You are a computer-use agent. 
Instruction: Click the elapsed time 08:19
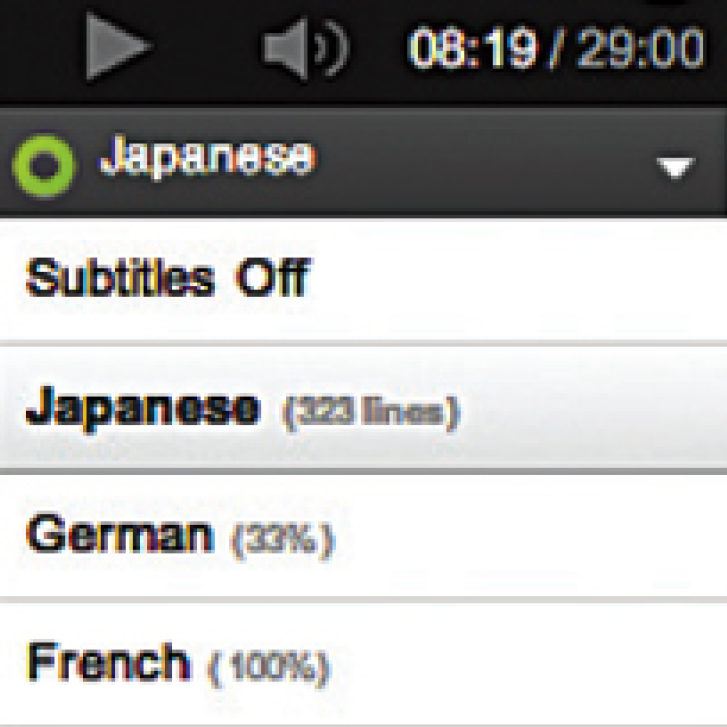(473, 48)
